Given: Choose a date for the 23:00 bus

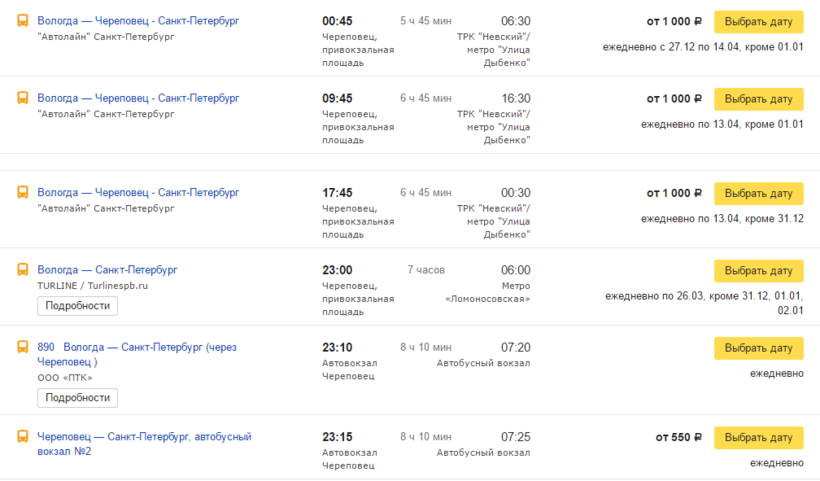Looking at the screenshot, I should [x=759, y=271].
